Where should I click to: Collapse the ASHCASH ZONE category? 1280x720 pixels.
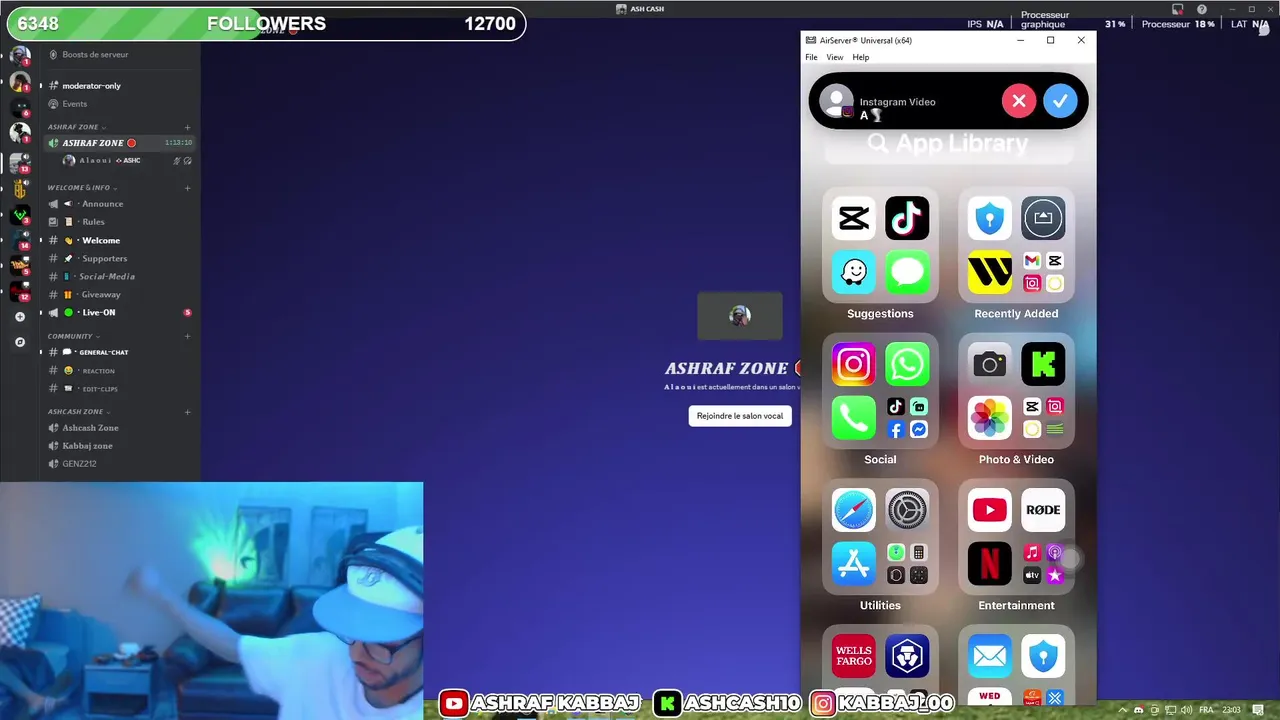click(78, 412)
